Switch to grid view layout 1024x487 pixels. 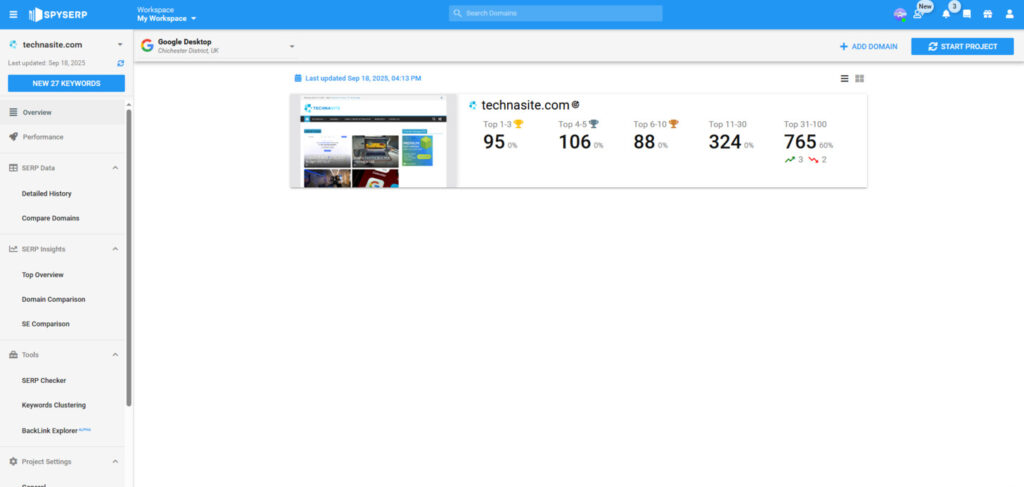(x=860, y=78)
